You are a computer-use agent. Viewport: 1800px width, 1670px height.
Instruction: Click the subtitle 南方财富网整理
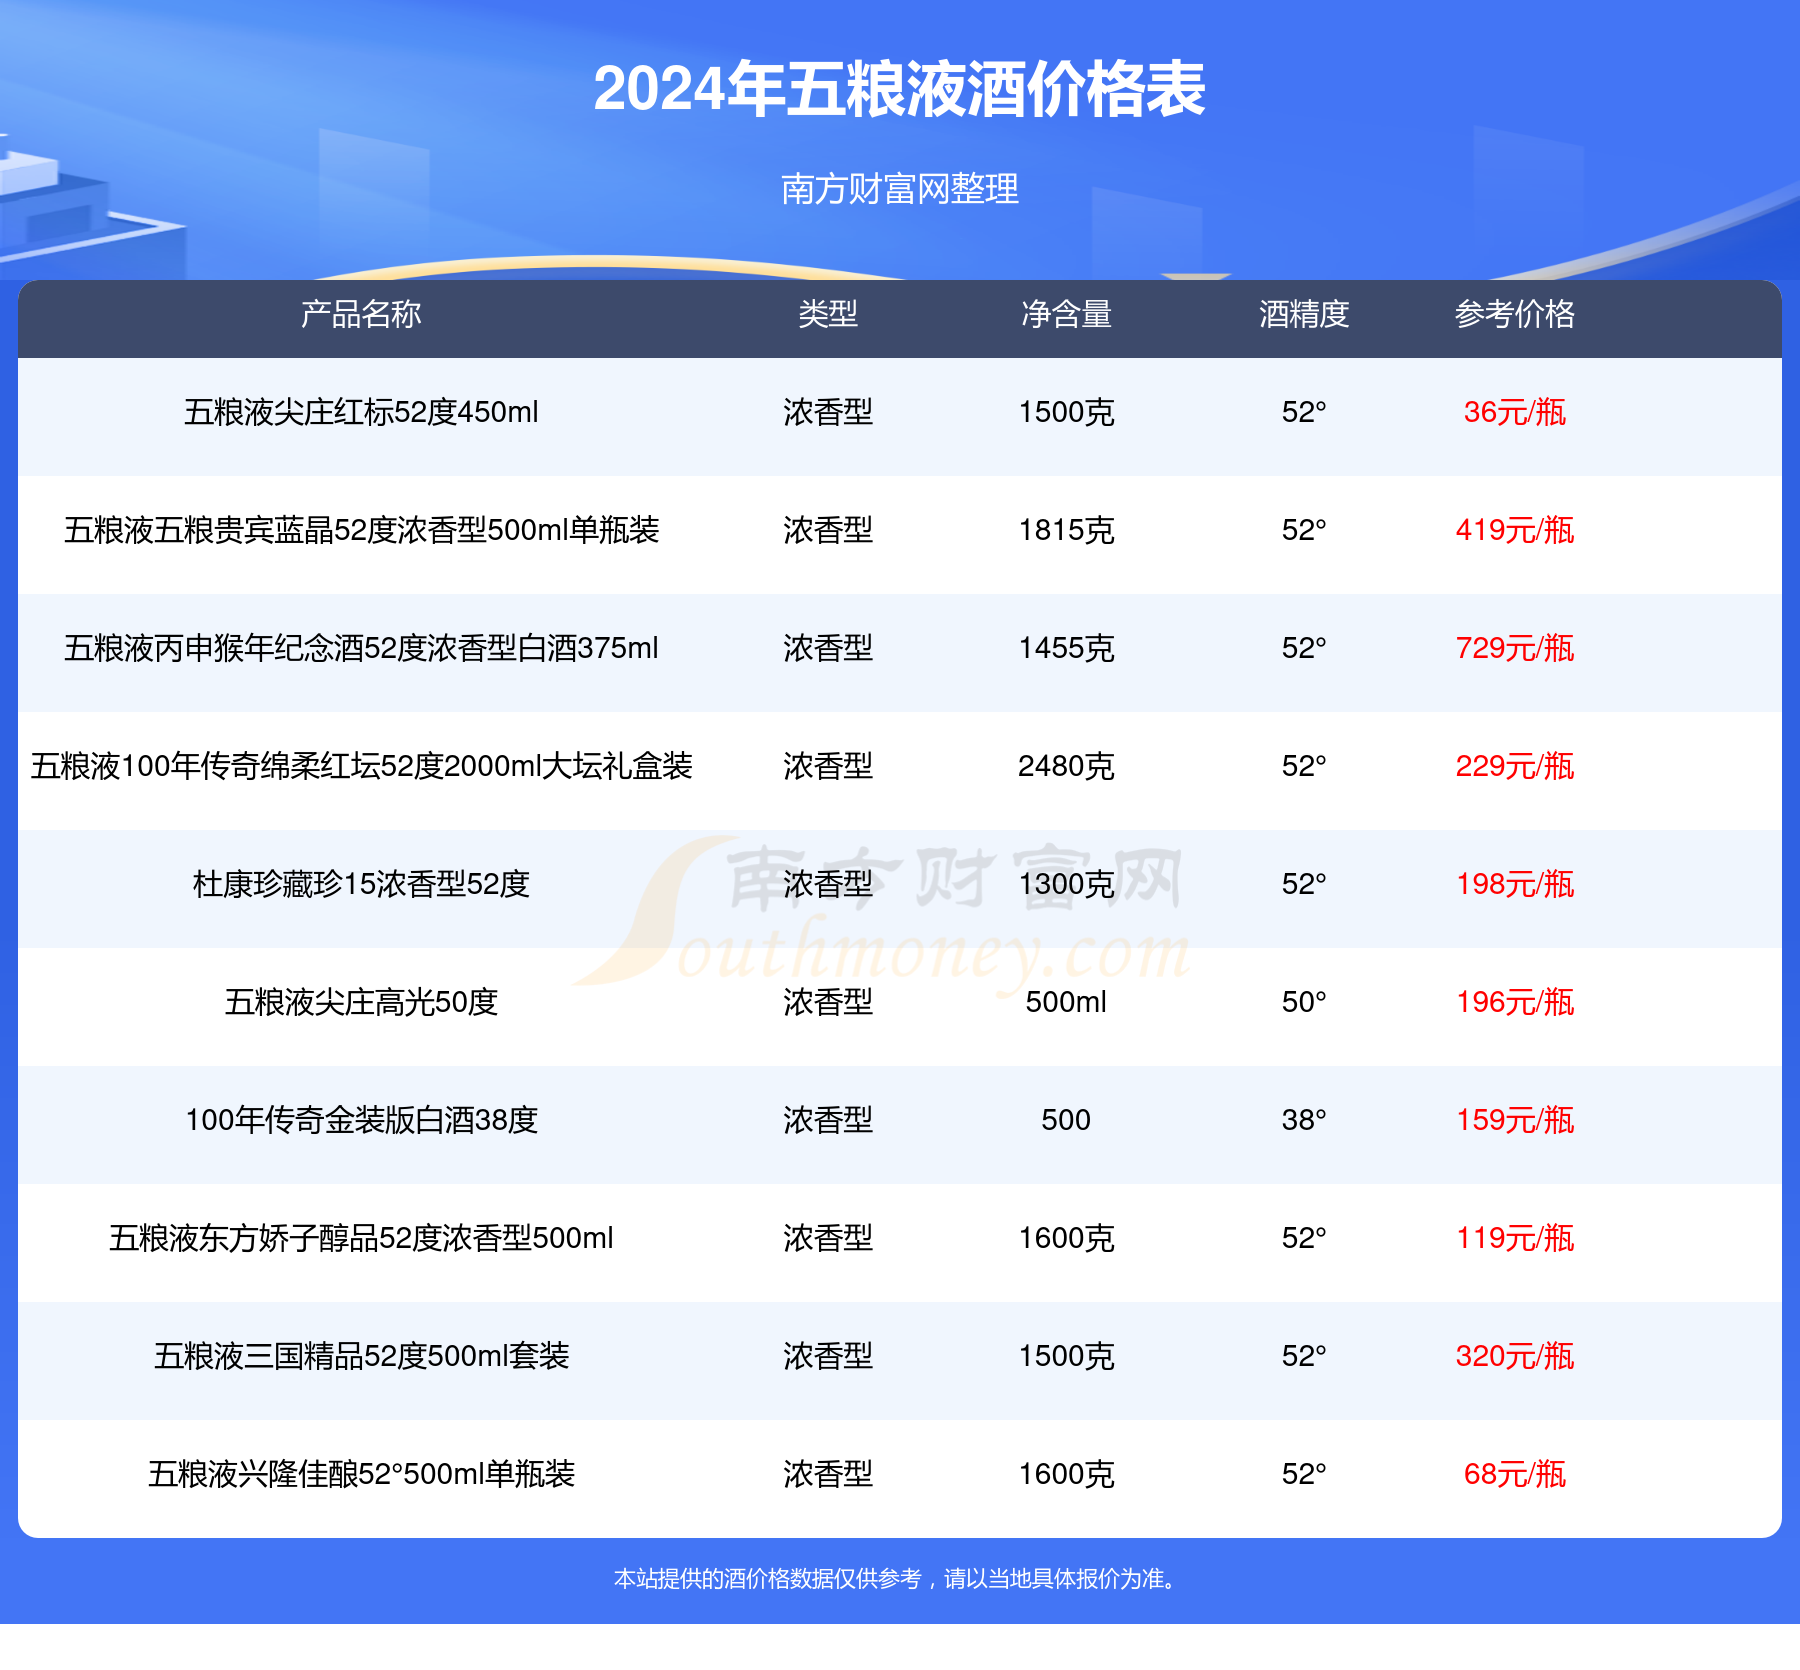coord(899,189)
